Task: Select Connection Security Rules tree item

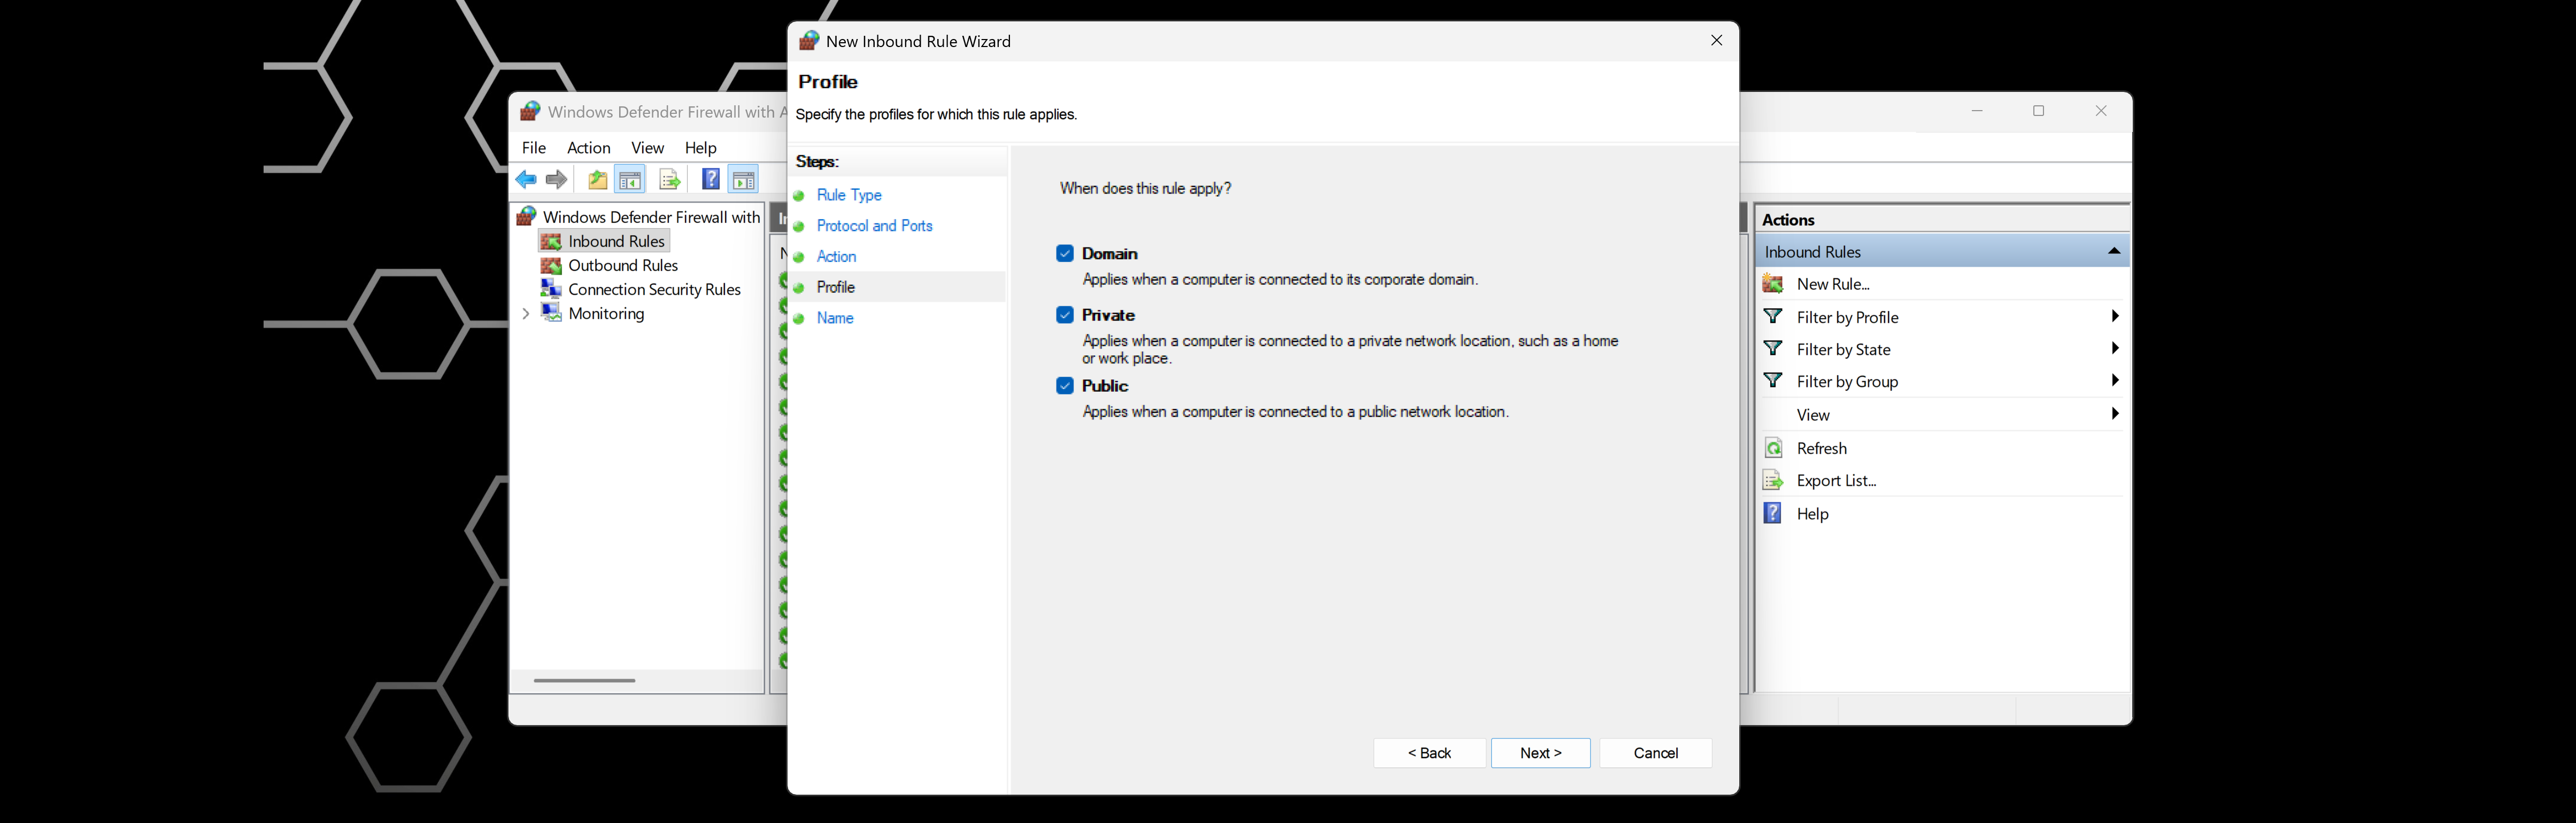Action: [654, 289]
